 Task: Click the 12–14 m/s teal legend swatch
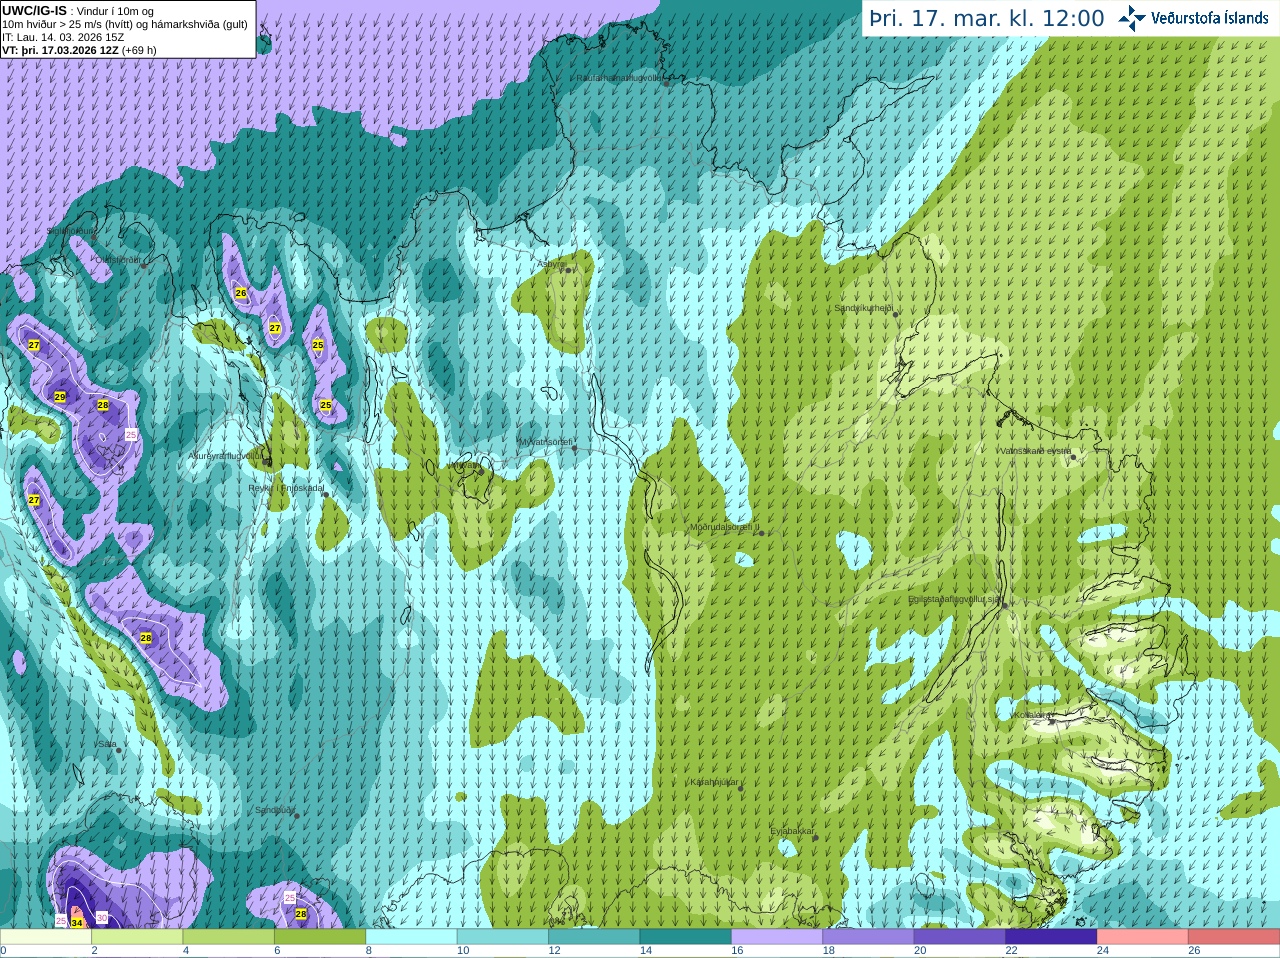[x=594, y=937]
